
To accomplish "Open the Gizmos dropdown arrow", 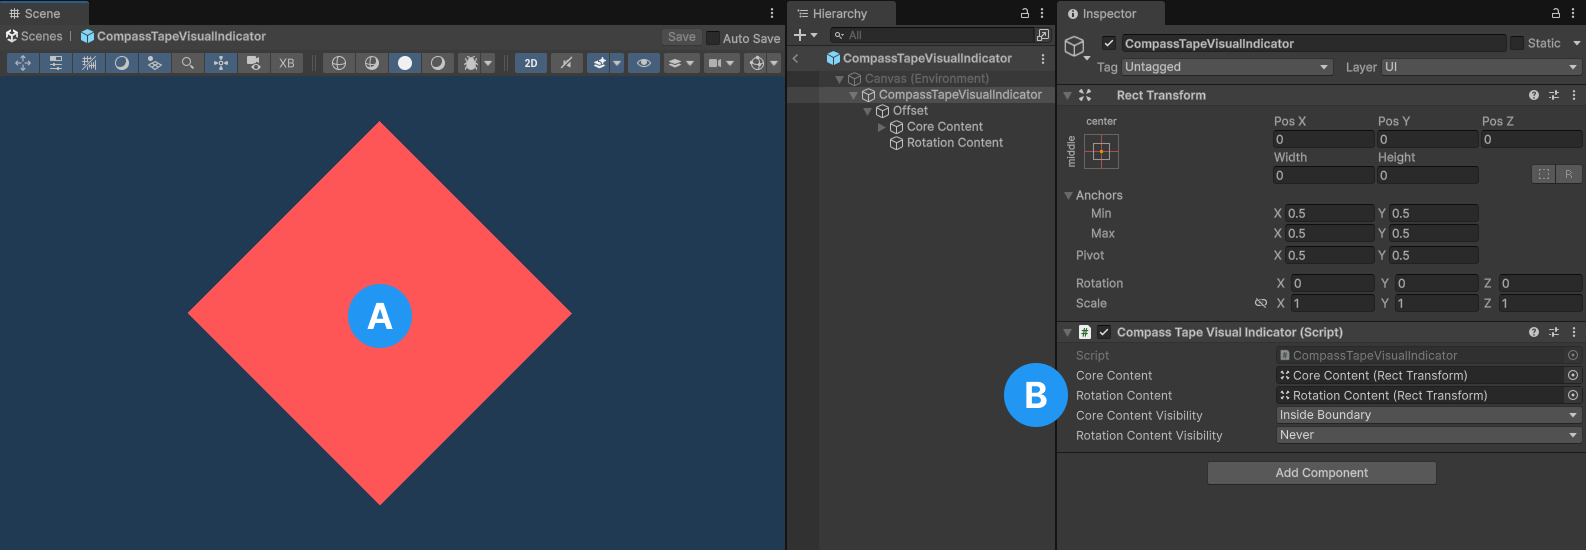I will click(774, 63).
